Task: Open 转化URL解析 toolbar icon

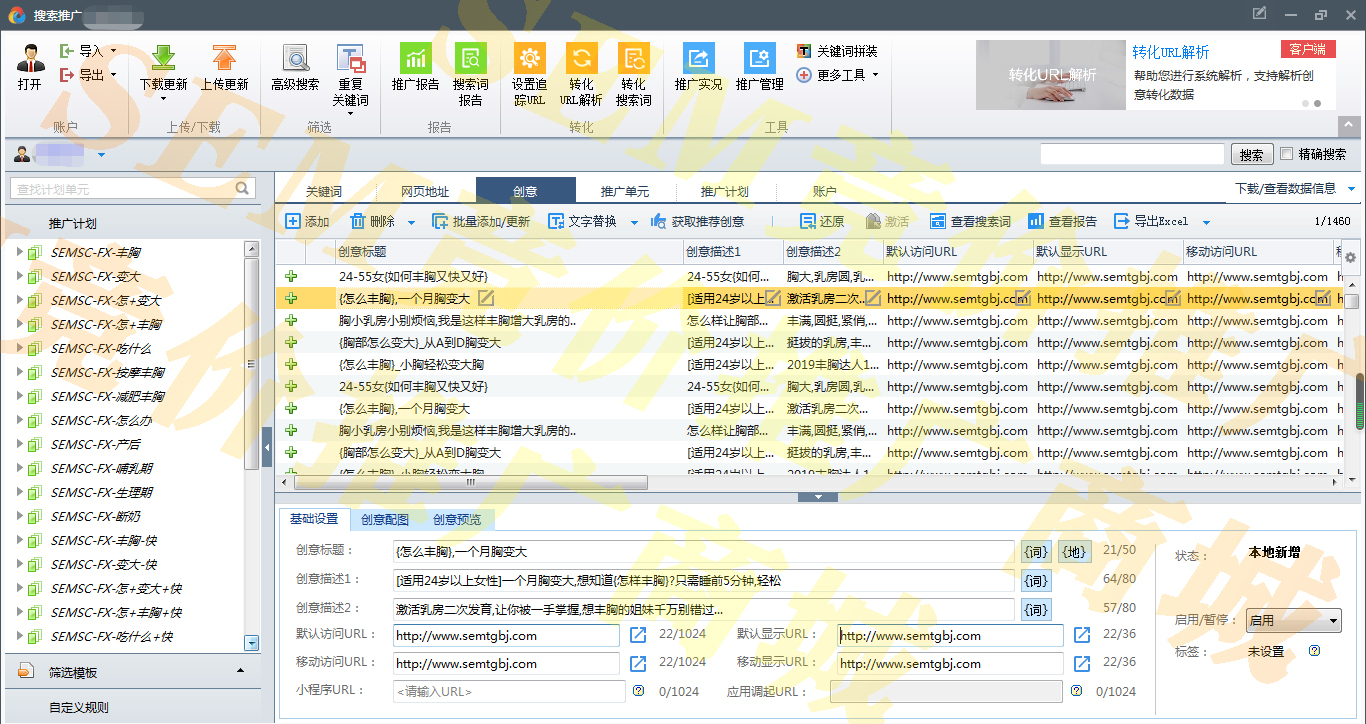Action: coord(581,59)
